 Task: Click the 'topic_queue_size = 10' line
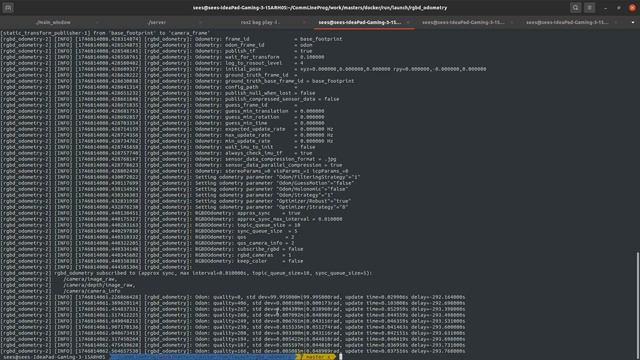point(151,225)
